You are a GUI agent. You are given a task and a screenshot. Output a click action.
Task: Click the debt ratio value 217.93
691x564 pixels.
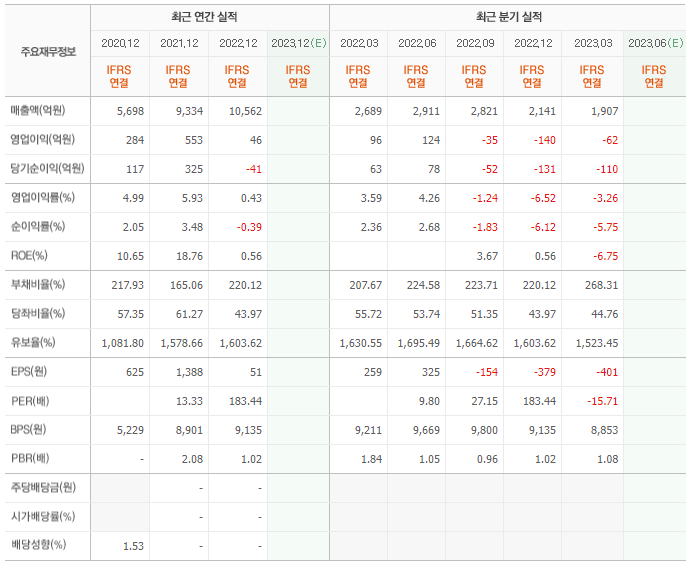coord(128,286)
